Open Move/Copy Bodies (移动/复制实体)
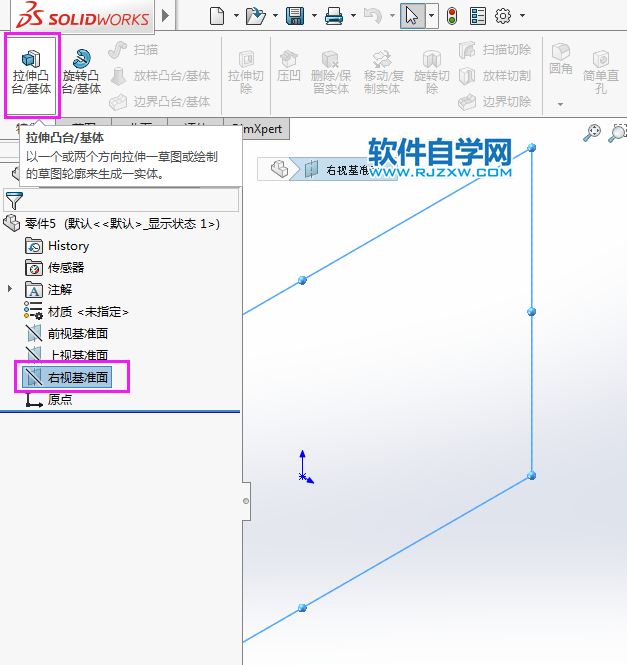Viewport: 627px width, 665px height. pos(382,73)
